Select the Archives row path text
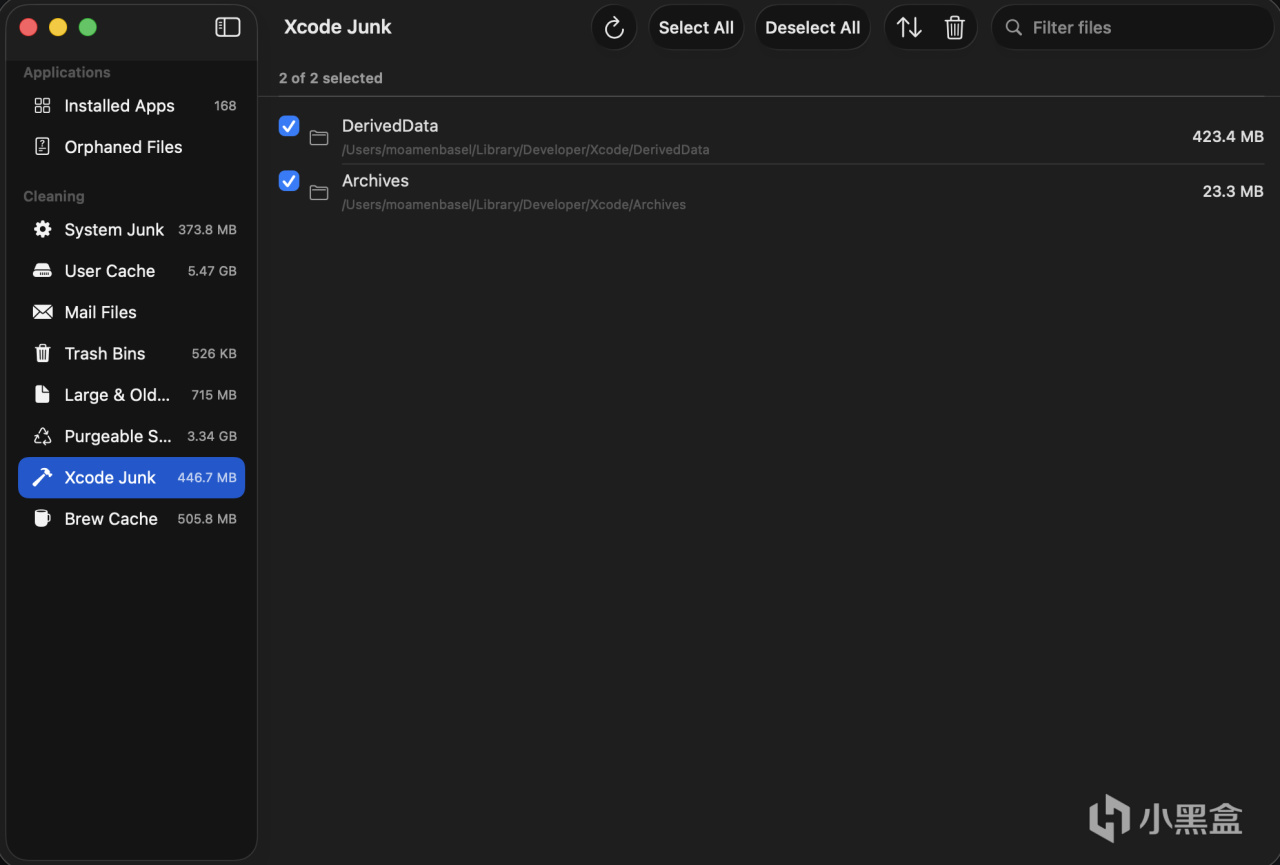Viewport: 1280px width, 865px height. click(x=514, y=205)
